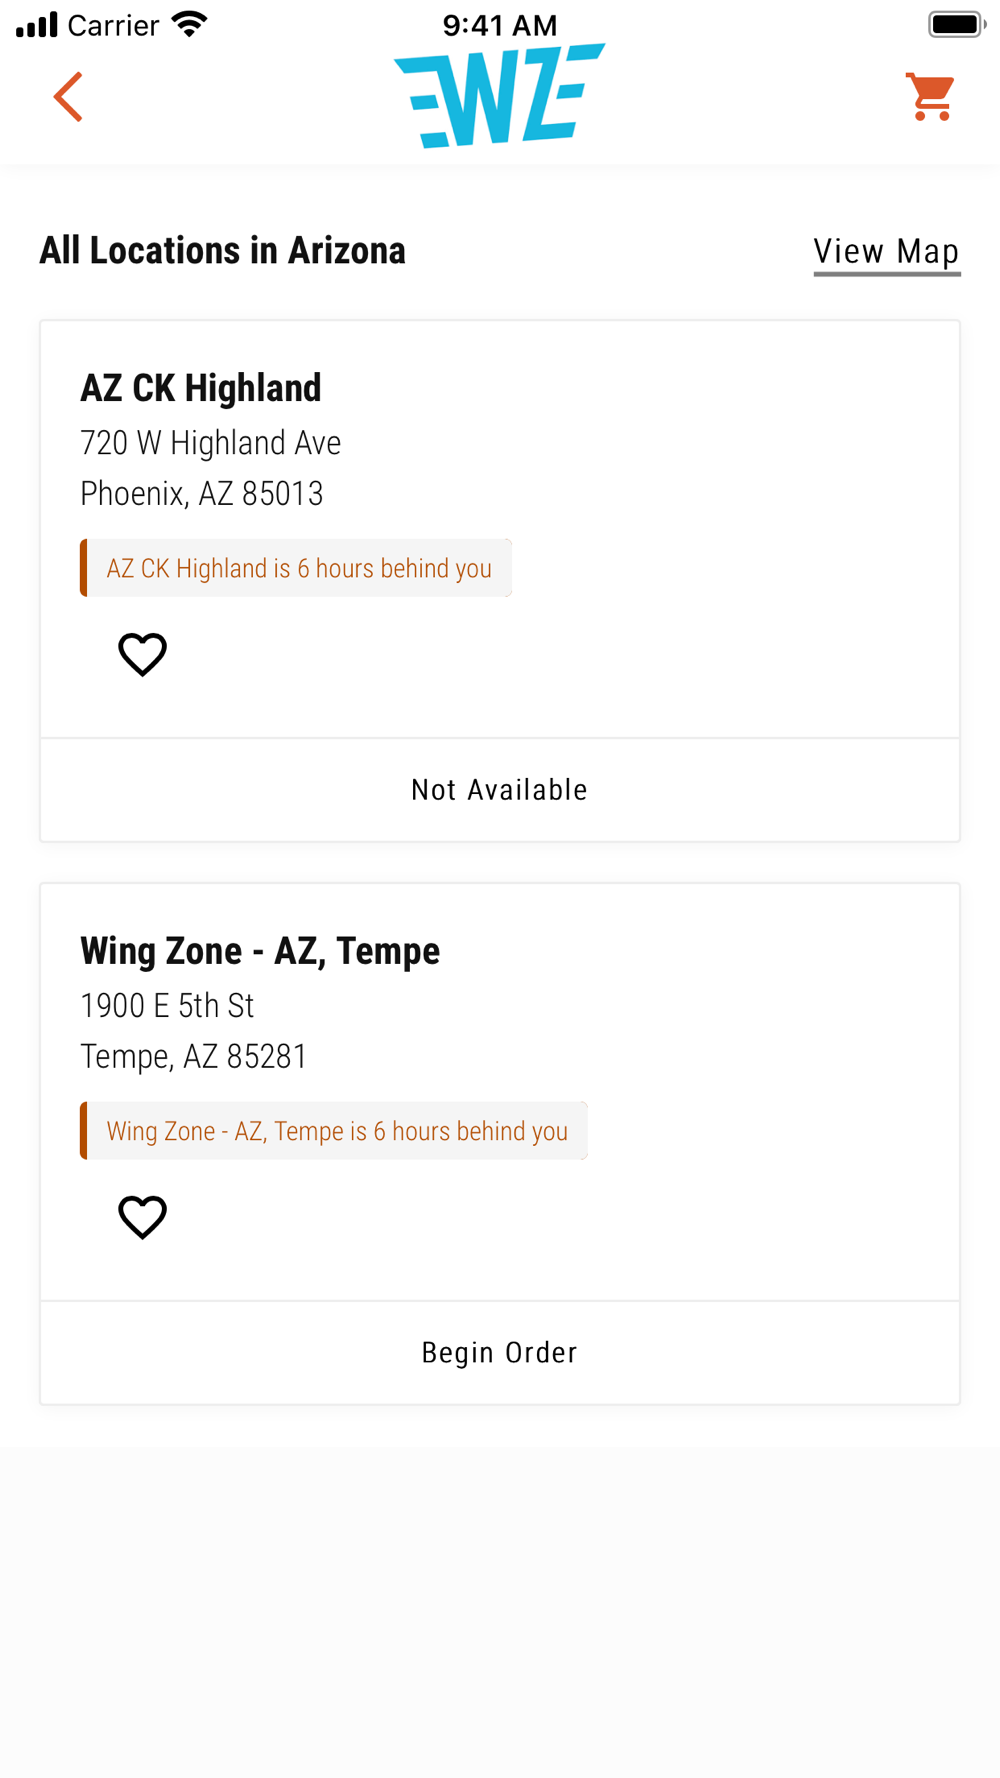Tap the AZ CK Highland time difference notice
The width and height of the screenshot is (1000, 1778).
[296, 568]
